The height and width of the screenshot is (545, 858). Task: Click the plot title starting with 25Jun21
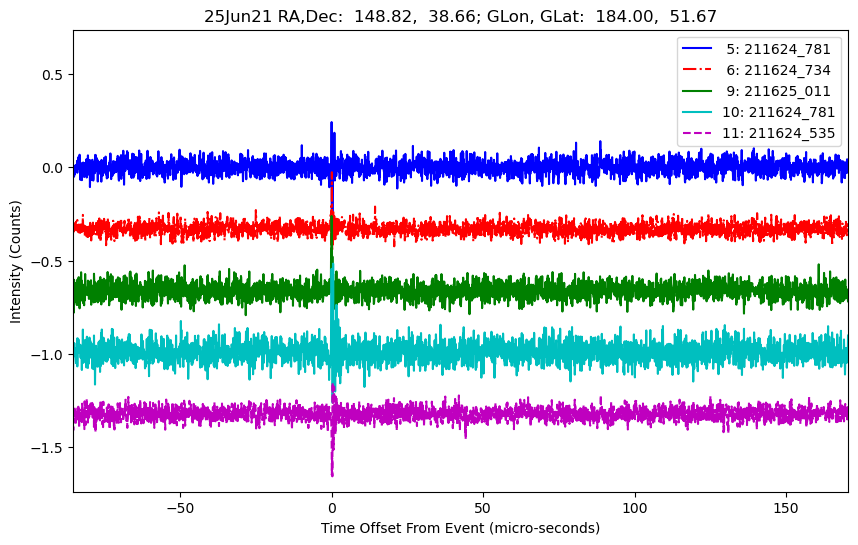click(x=460, y=16)
